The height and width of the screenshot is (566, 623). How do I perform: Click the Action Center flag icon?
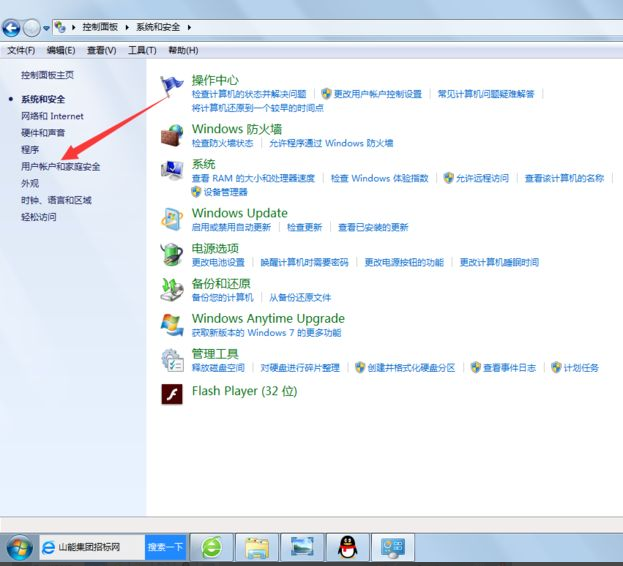[172, 86]
